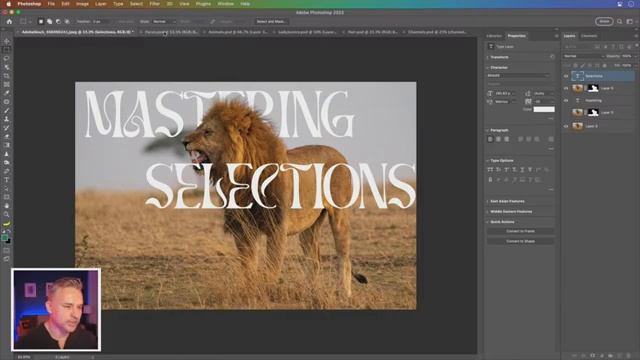Choose New Selection mode icon
The height and width of the screenshot is (360, 640).
[41, 21]
